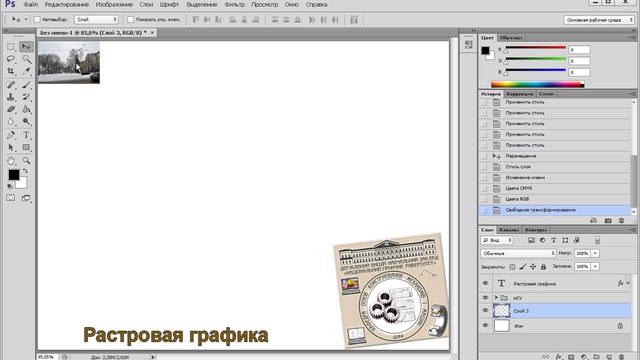Select the Path Selection tool
This screenshot has height=360, width=640.
(11, 147)
